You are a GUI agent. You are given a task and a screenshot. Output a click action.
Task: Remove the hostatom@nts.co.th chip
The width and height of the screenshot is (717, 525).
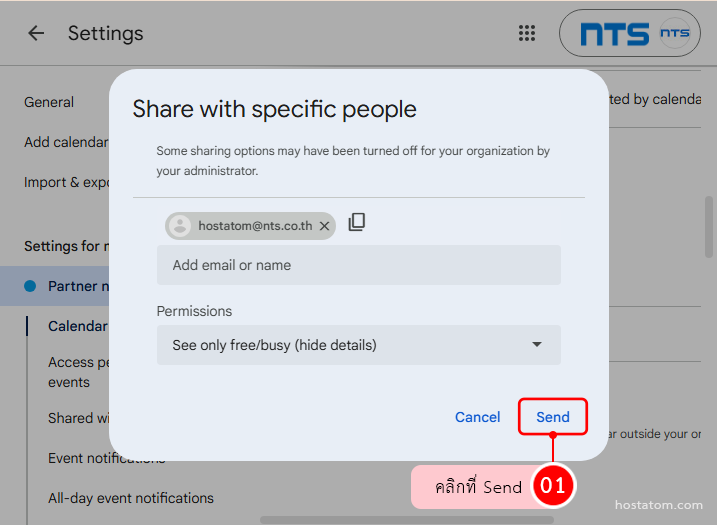tap(324, 226)
